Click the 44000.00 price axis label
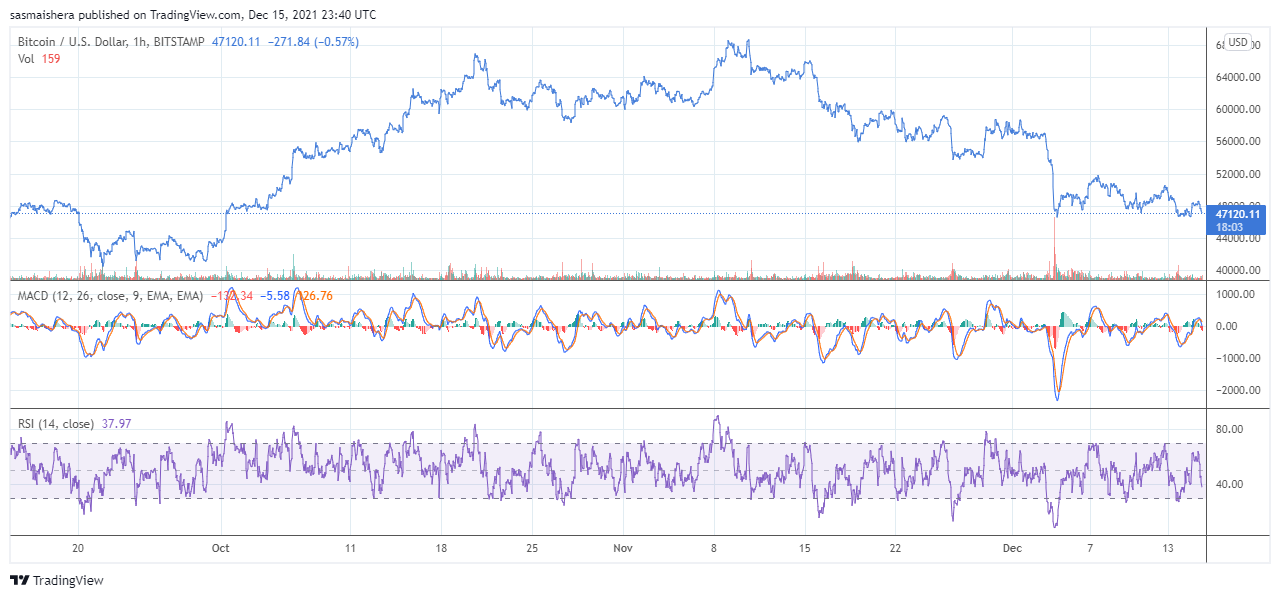This screenshot has height=598, width=1280. pyautogui.click(x=1238, y=238)
